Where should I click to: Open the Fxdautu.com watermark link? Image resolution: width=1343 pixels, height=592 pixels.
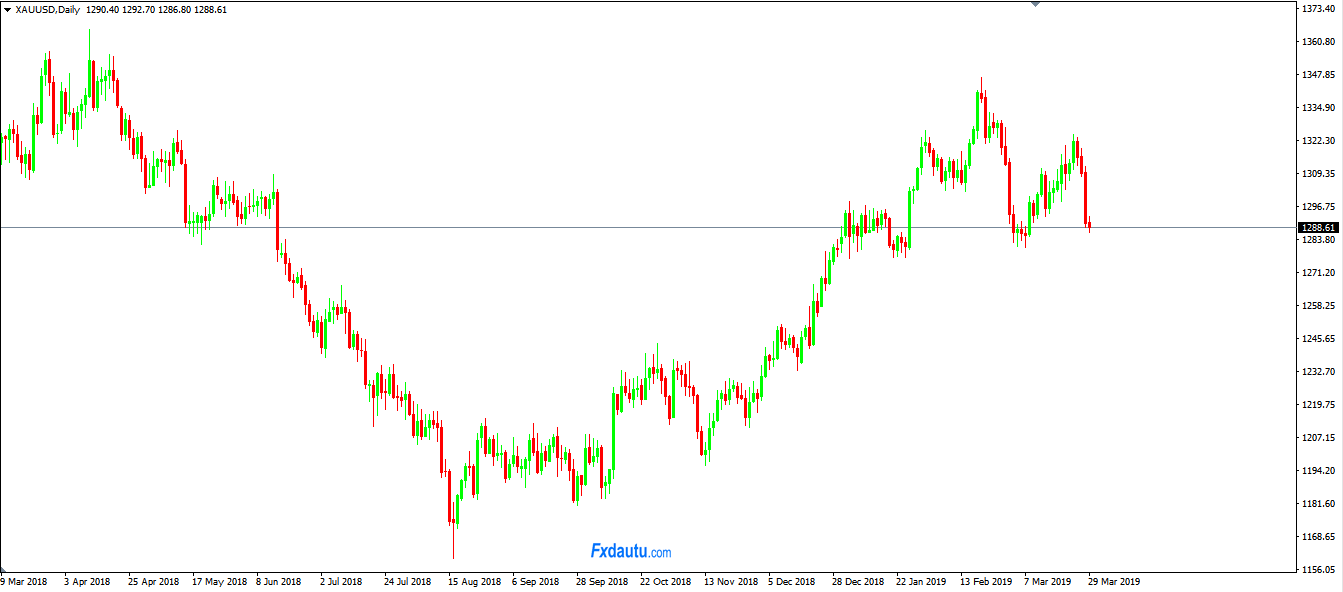click(x=631, y=551)
